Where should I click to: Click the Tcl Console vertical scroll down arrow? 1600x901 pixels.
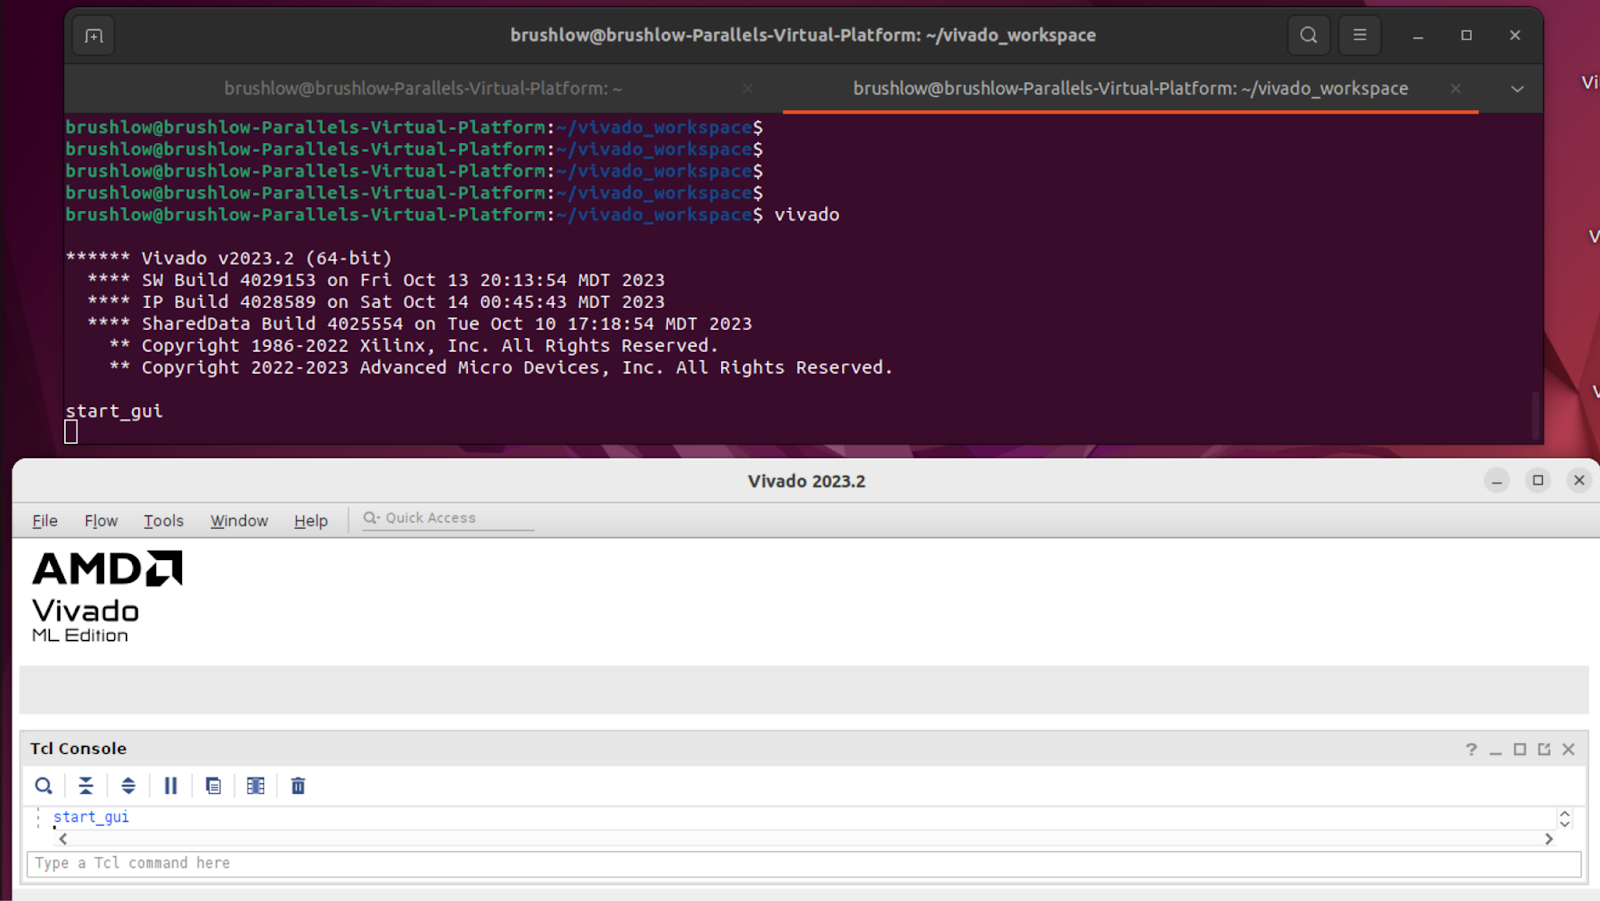pyautogui.click(x=1564, y=826)
